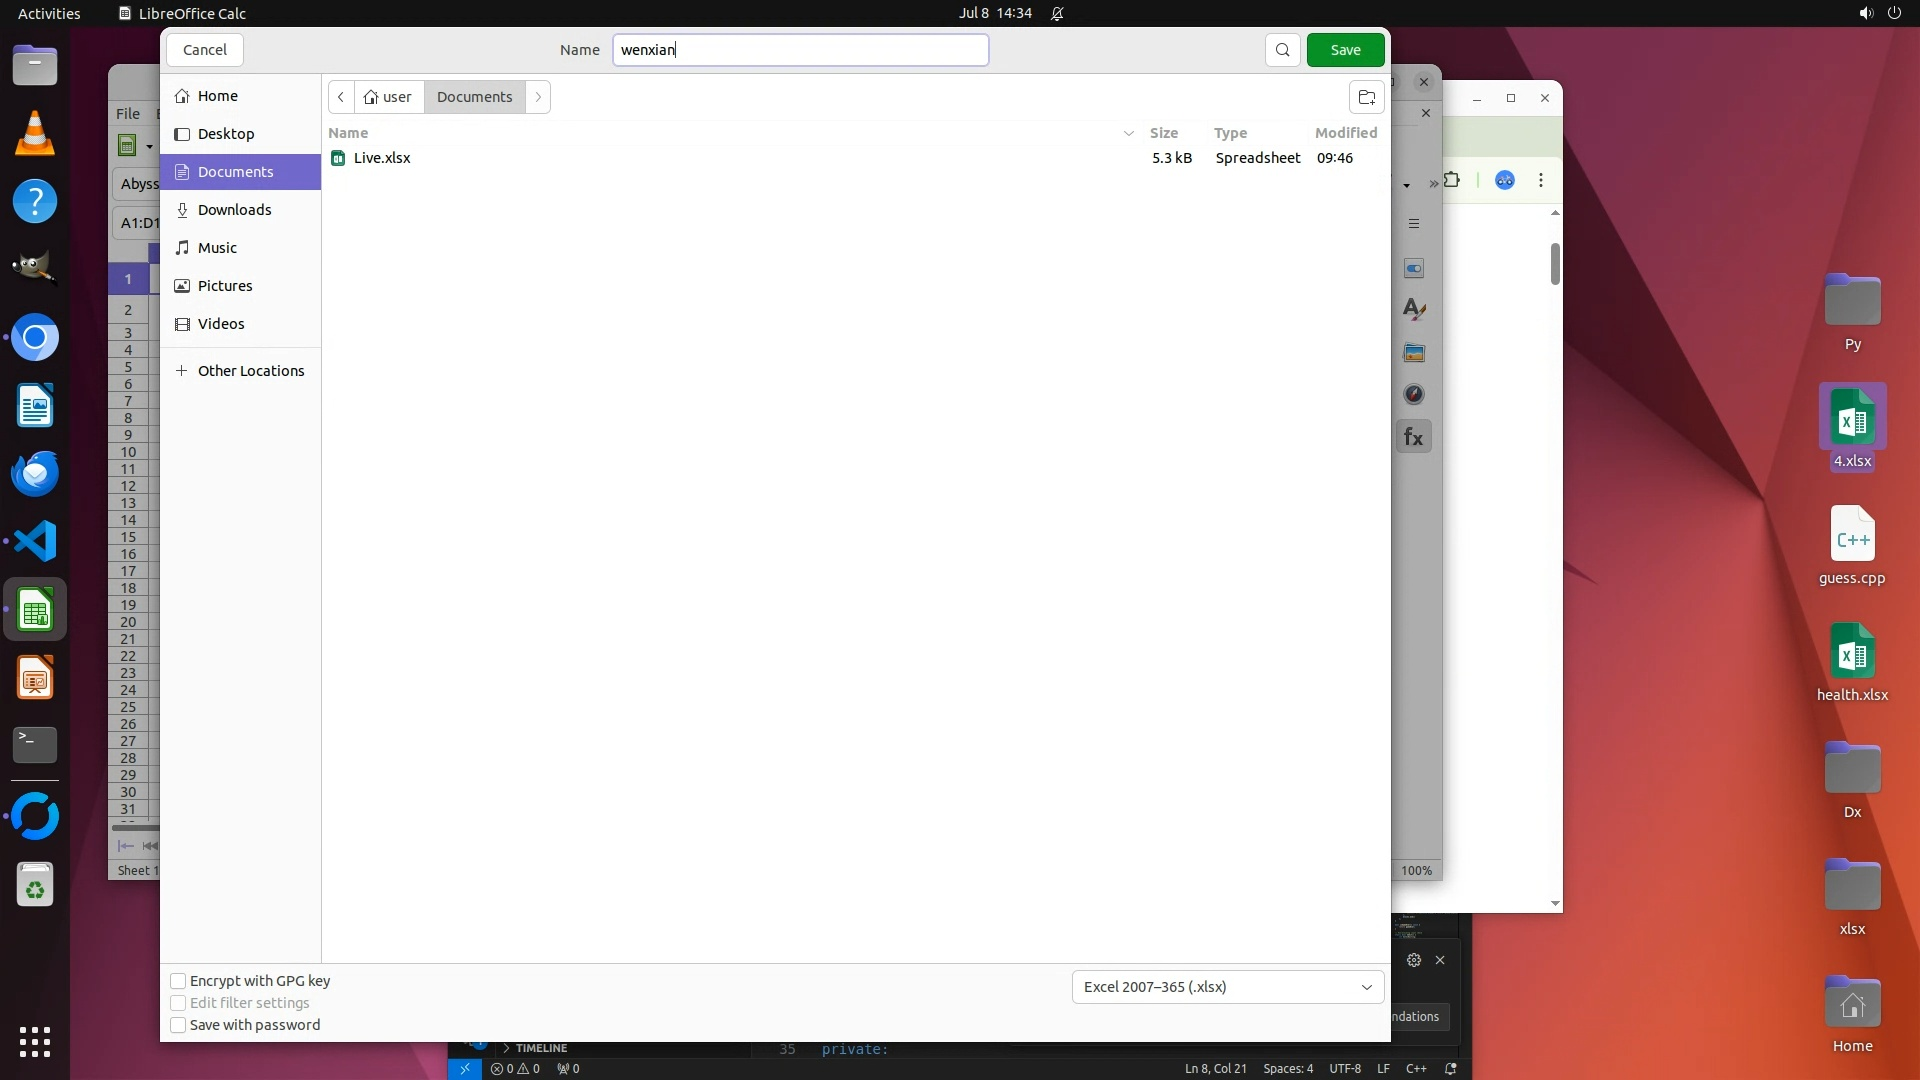
Task: Switch to Desktop in places sidebar
Action: click(x=226, y=134)
